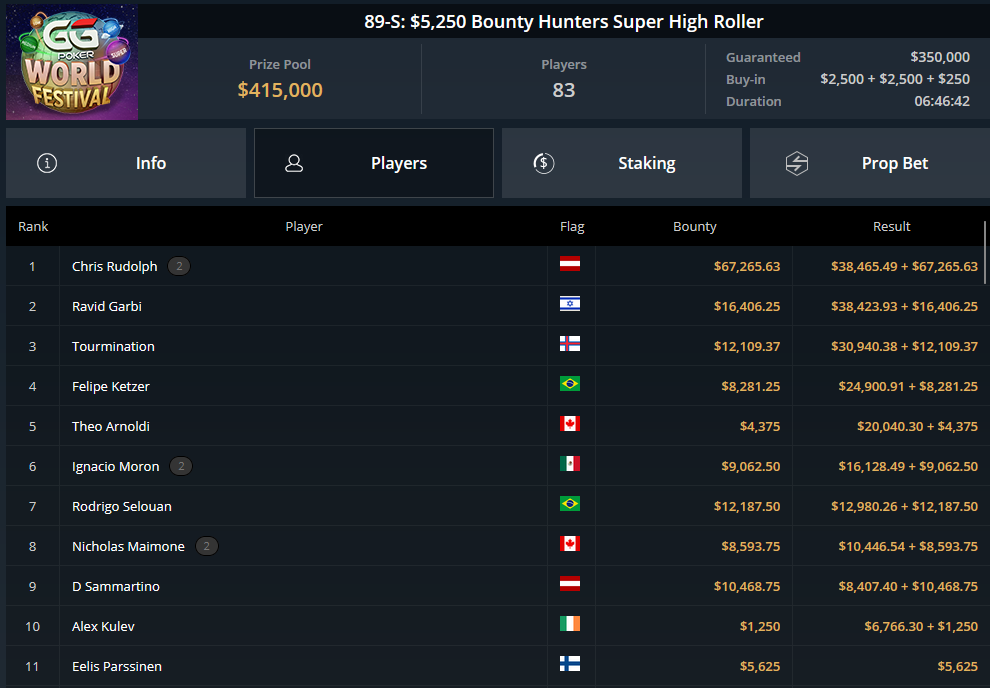Screen dimensions: 990x688
Task: Sort by the Player column header
Action: 304,227
